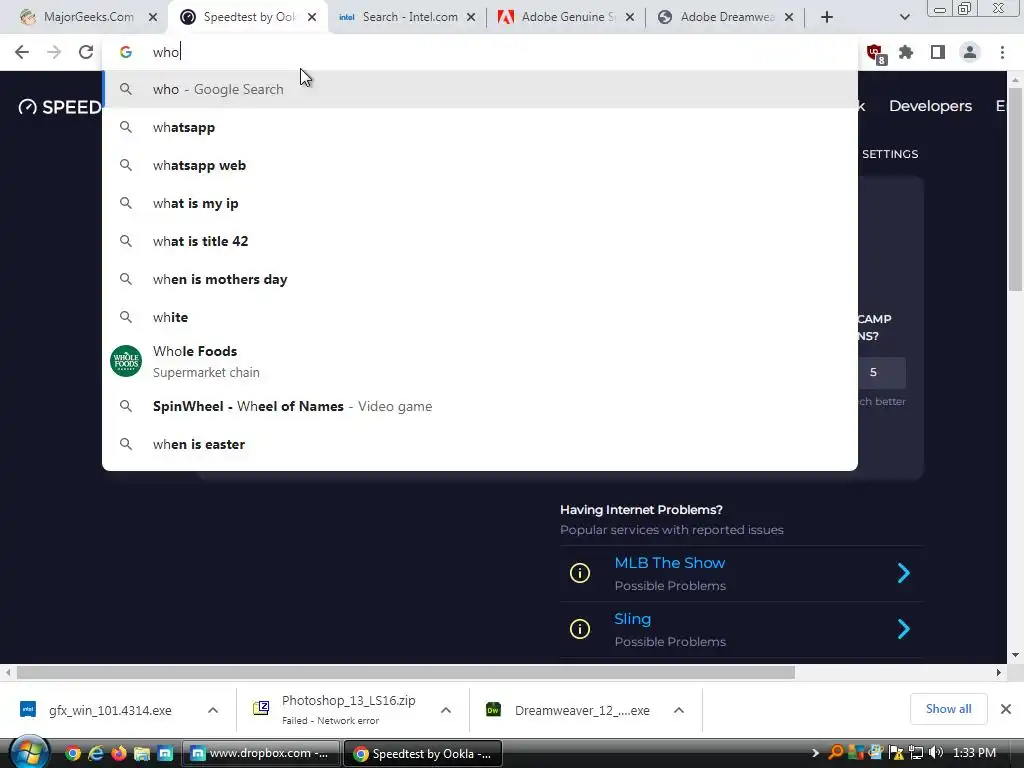1024x768 pixels.
Task: Switch to the www.dropbox.com taskbar window
Action: (x=261, y=754)
